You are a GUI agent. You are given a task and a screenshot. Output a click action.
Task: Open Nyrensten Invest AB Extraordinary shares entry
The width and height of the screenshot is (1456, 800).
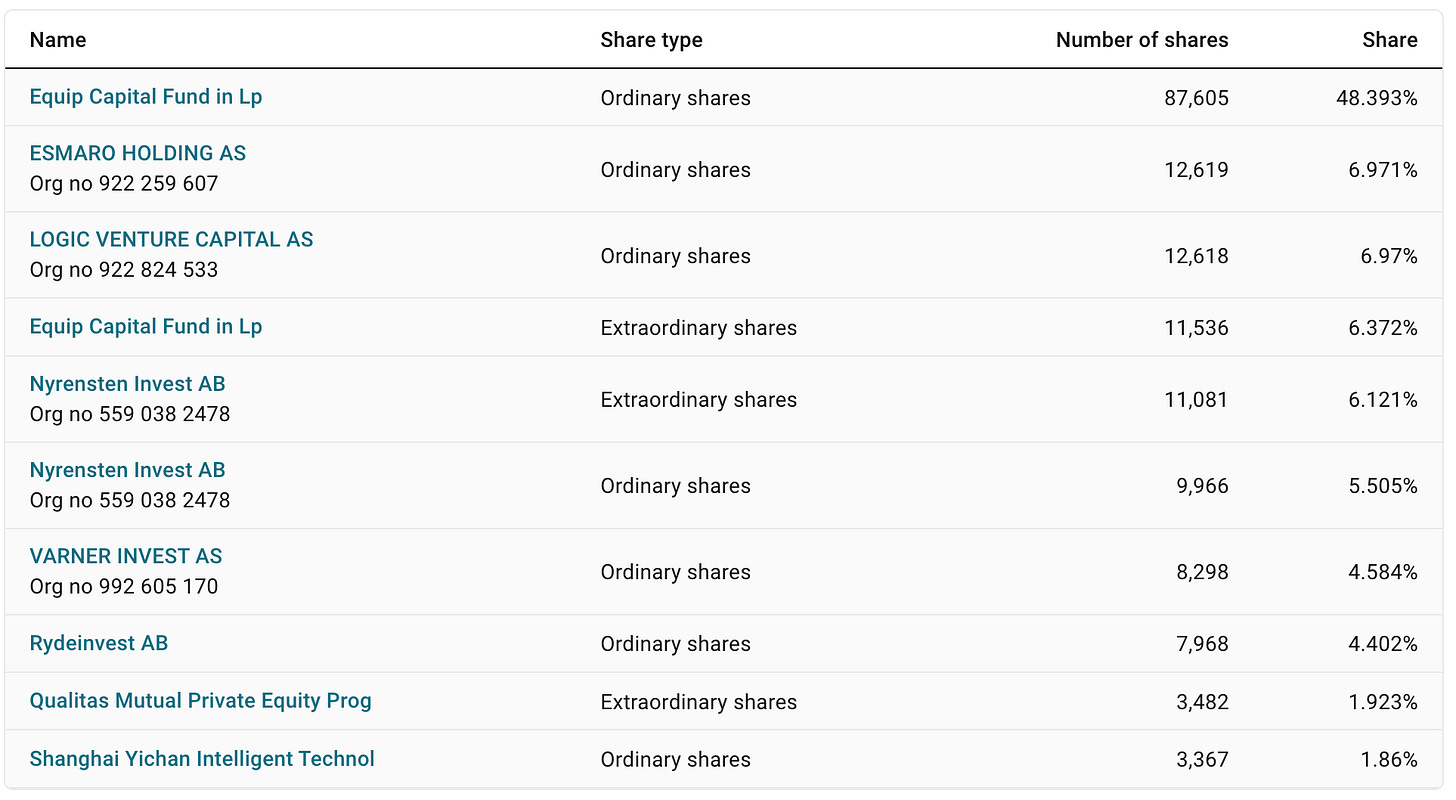[127, 384]
